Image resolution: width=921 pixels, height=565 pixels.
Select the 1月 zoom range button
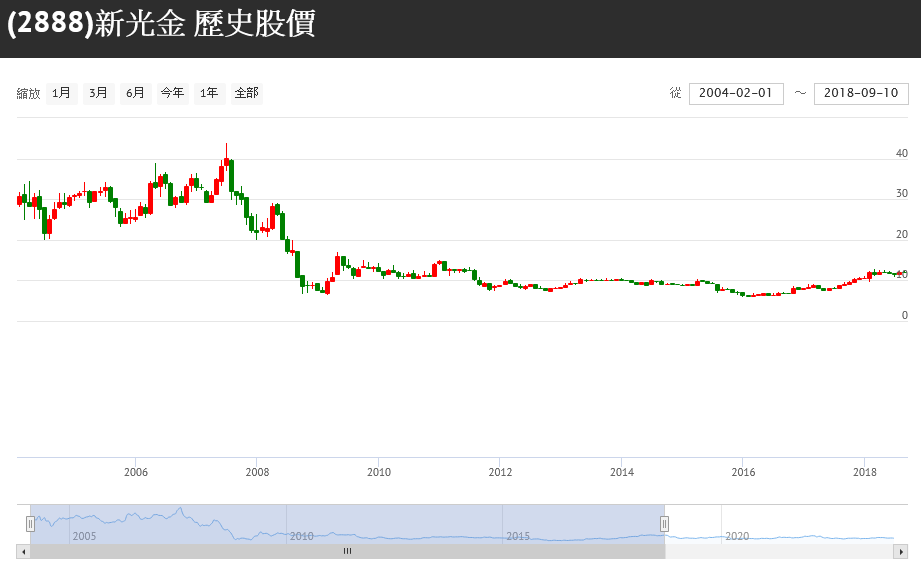click(x=62, y=93)
